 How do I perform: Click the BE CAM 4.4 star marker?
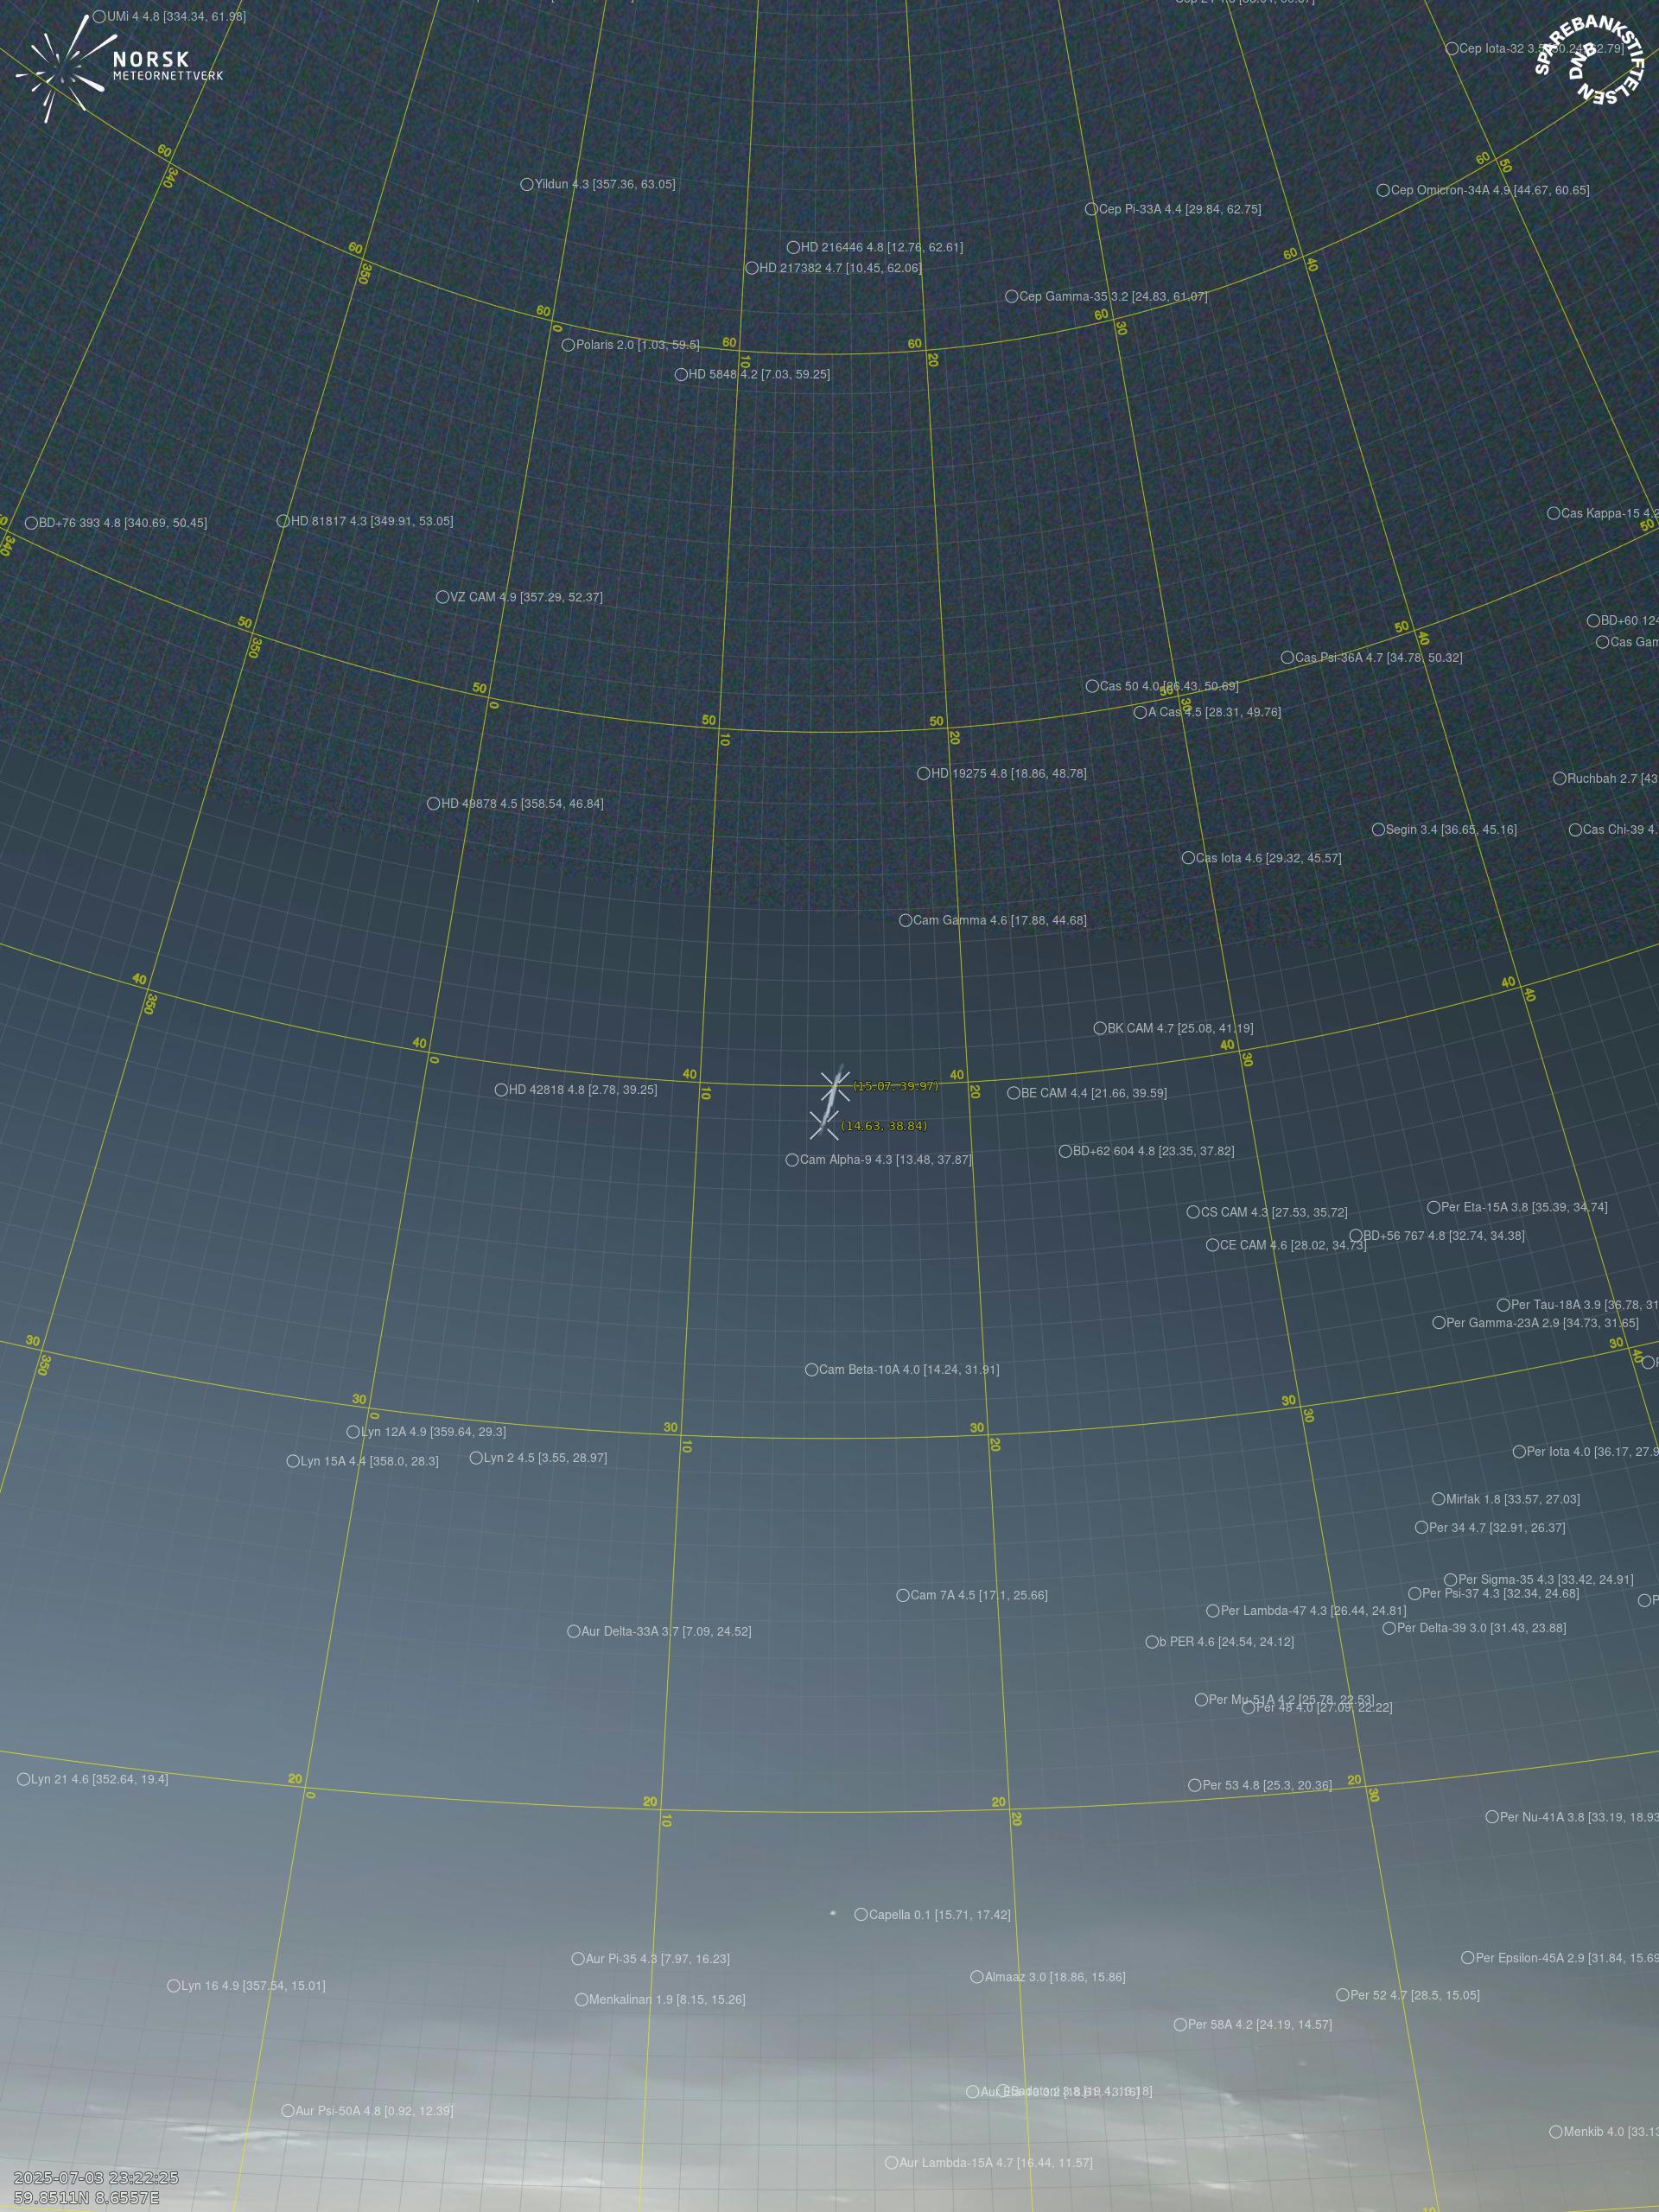(1013, 1093)
